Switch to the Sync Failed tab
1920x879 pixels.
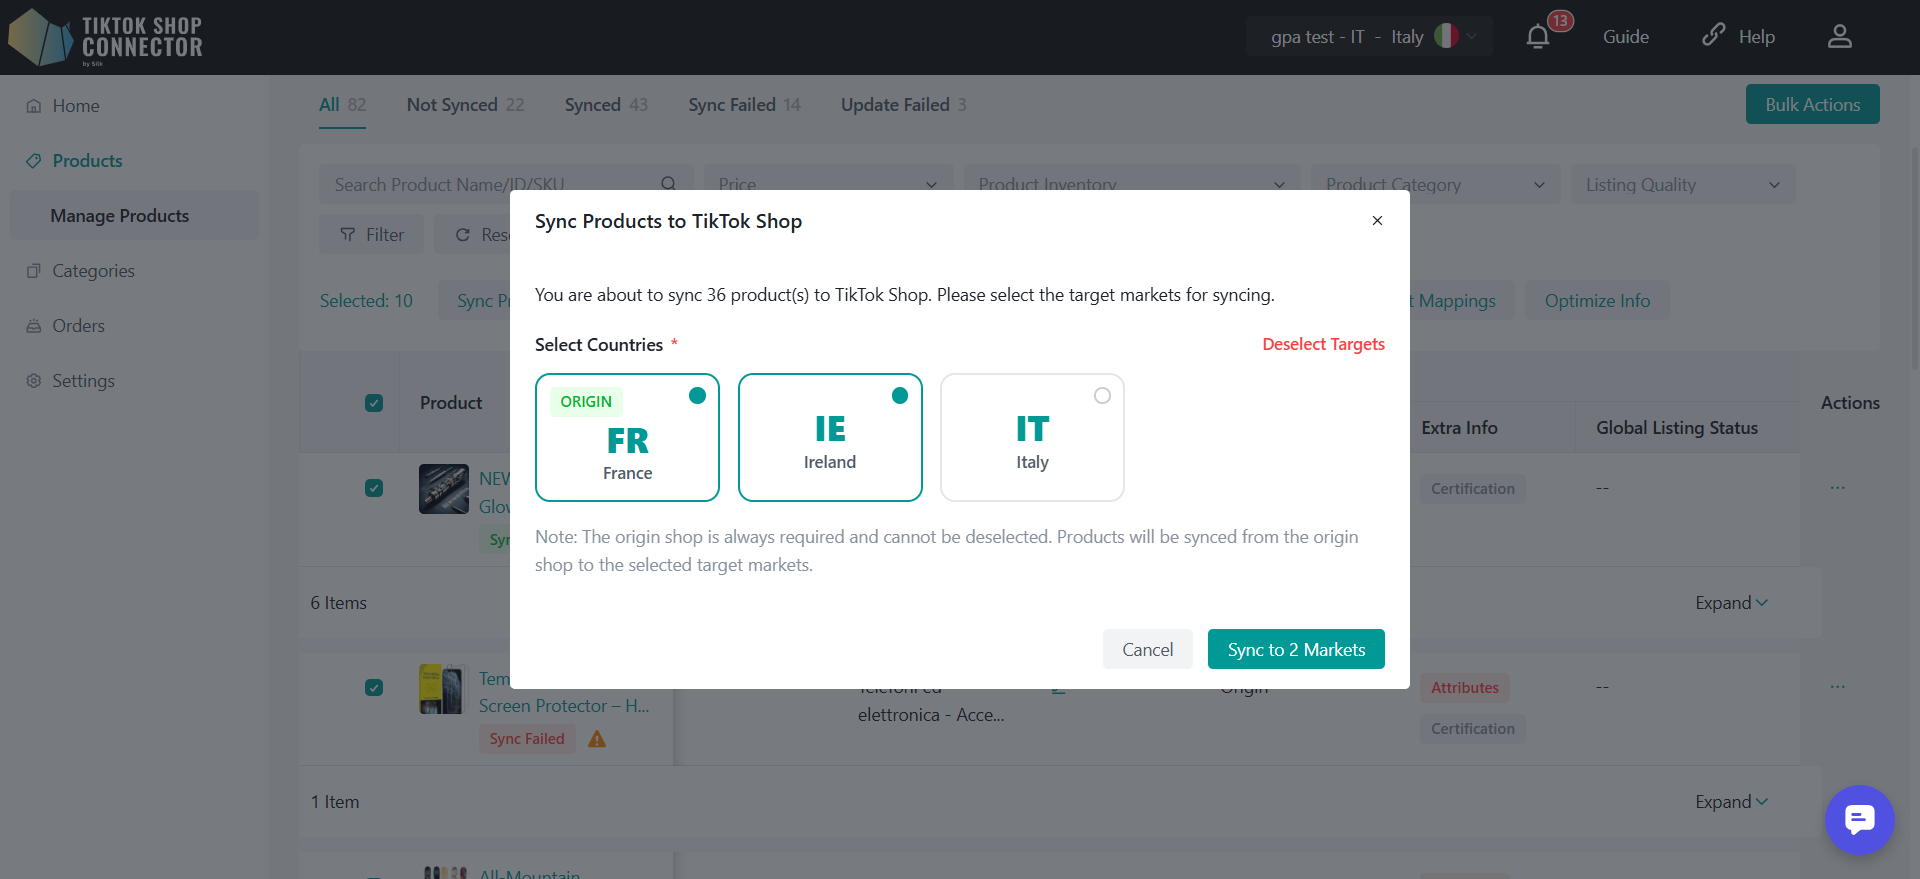pos(744,105)
